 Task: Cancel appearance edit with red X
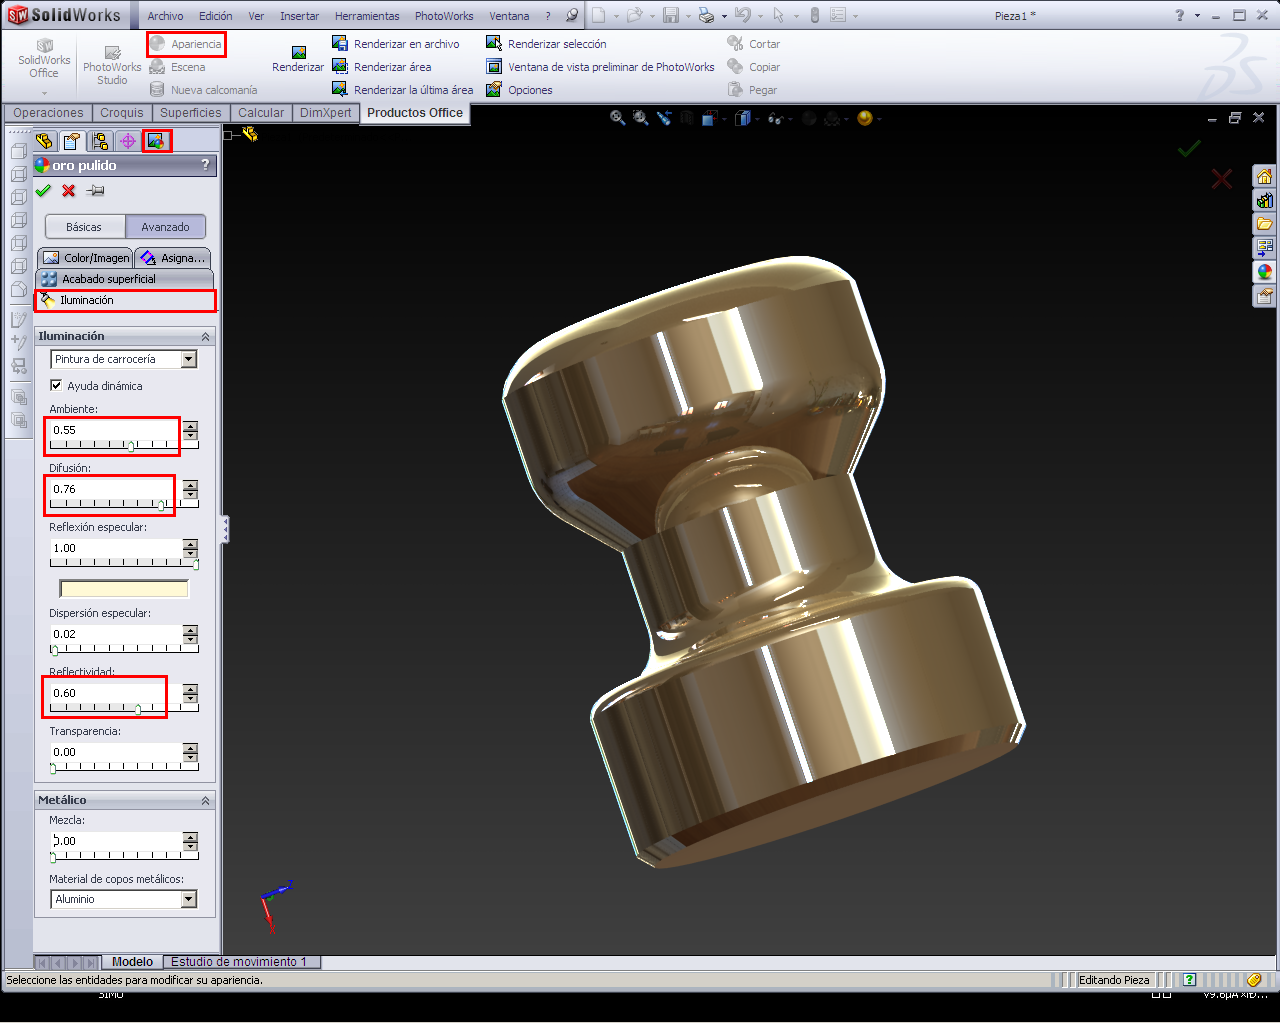pyautogui.click(x=69, y=191)
